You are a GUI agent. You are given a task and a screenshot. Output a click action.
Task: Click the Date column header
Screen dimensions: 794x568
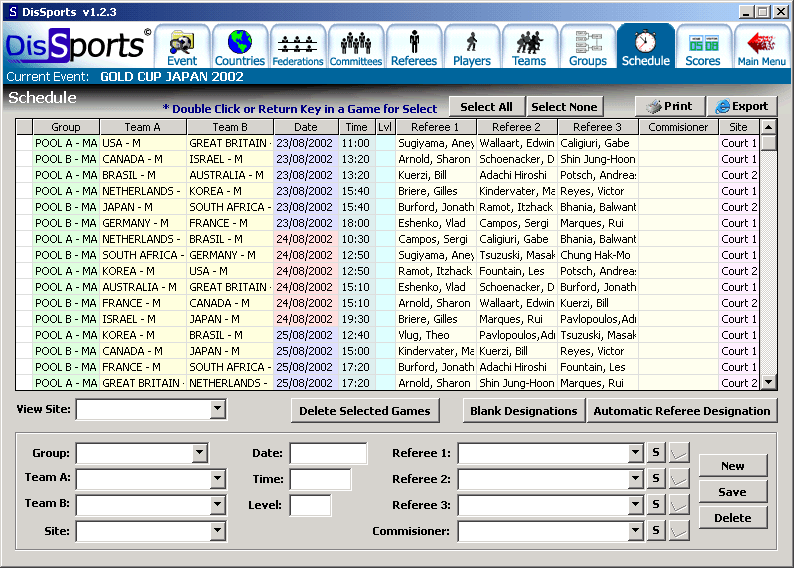(306, 127)
